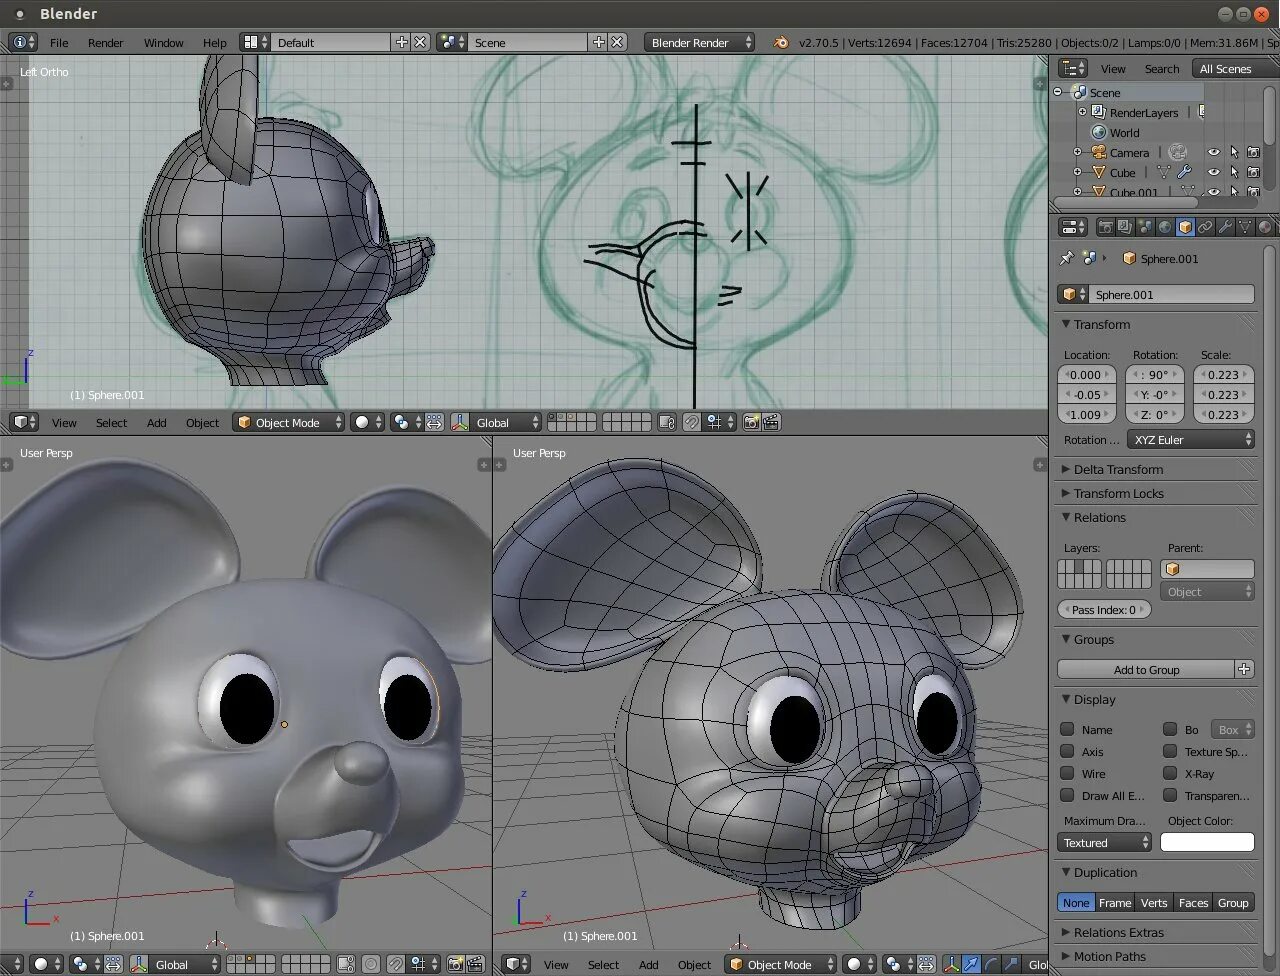Toggle Camera selectability arrow in outliner
The width and height of the screenshot is (1280, 976).
click(1234, 152)
